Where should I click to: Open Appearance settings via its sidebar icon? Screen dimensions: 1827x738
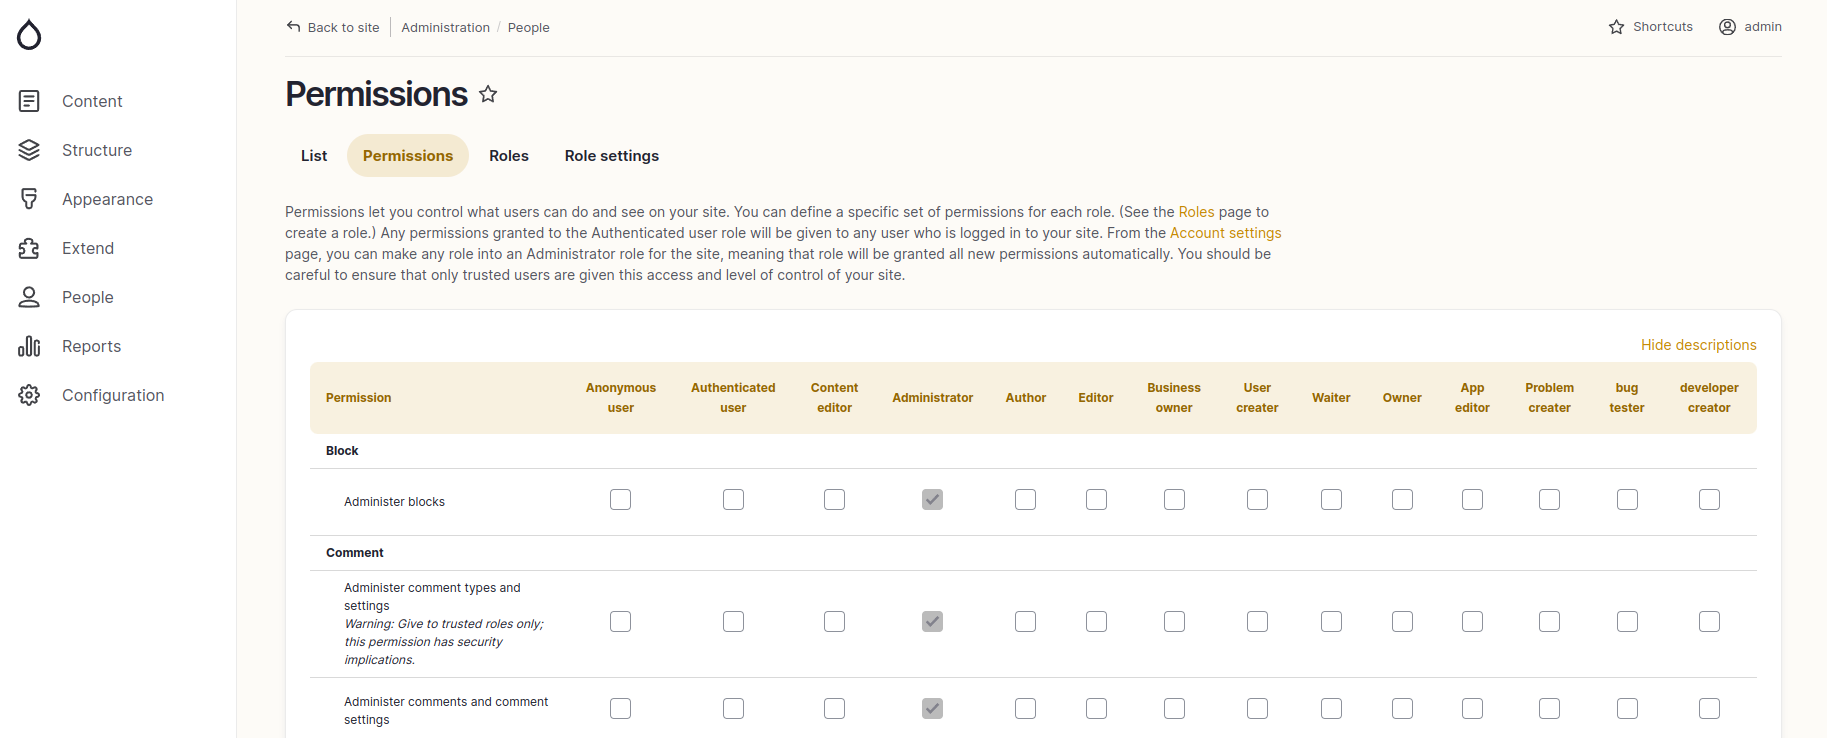(x=29, y=199)
